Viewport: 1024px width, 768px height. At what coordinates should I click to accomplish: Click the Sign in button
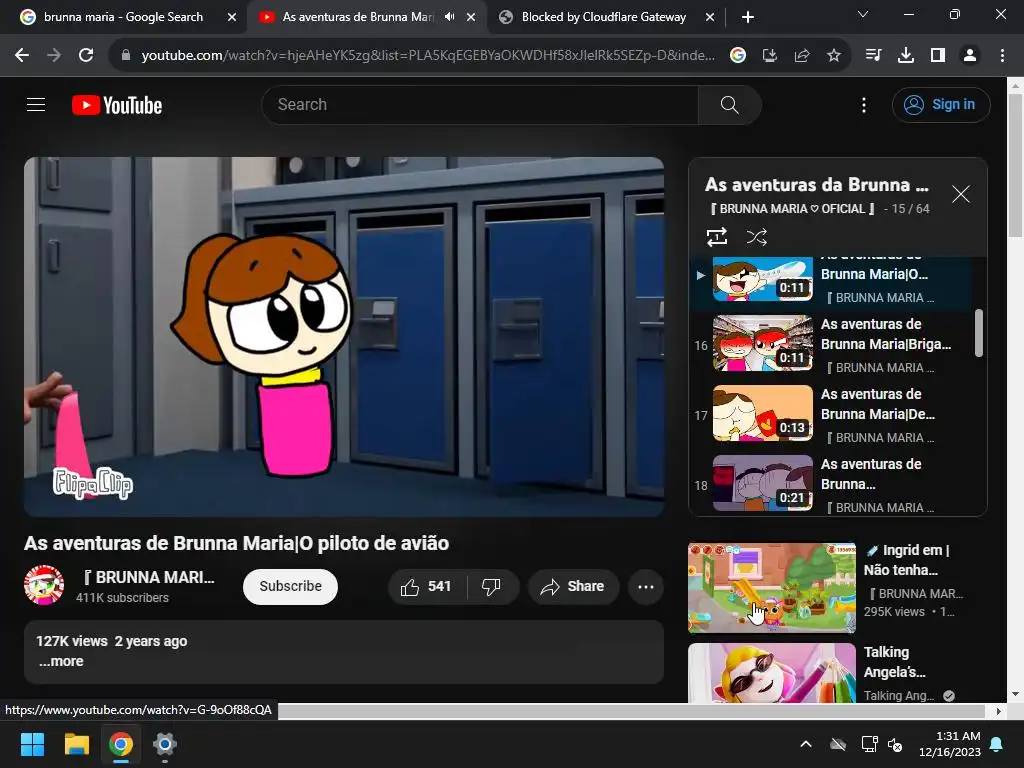pos(941,104)
